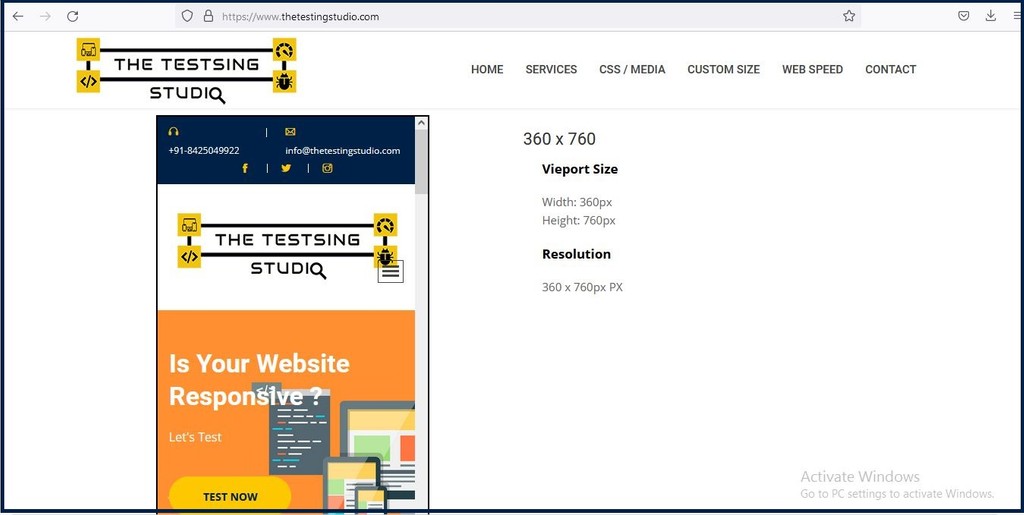This screenshot has height=515, width=1024.
Task: Bookmark this page using the star icon
Action: 849,16
